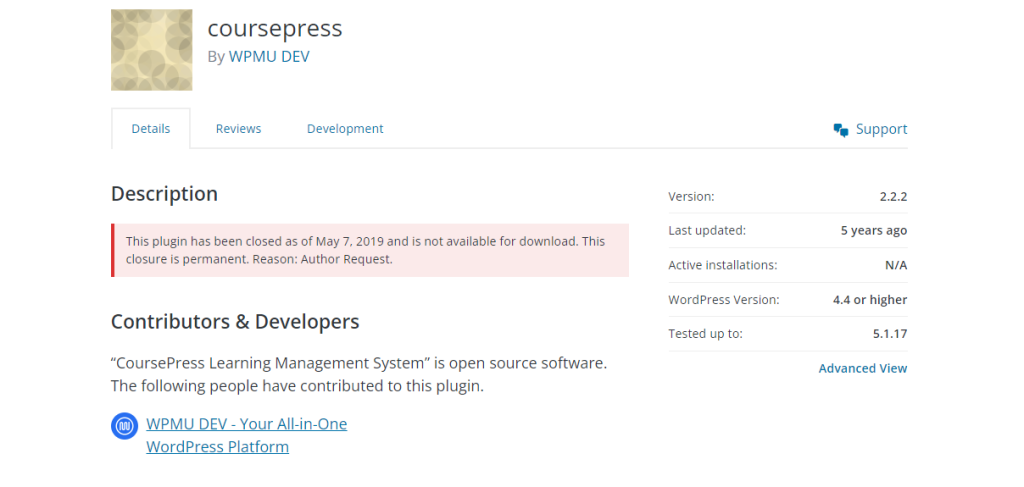Image resolution: width=1024 pixels, height=487 pixels.
Task: Open the WPMU DEV author link
Action: [x=269, y=57]
